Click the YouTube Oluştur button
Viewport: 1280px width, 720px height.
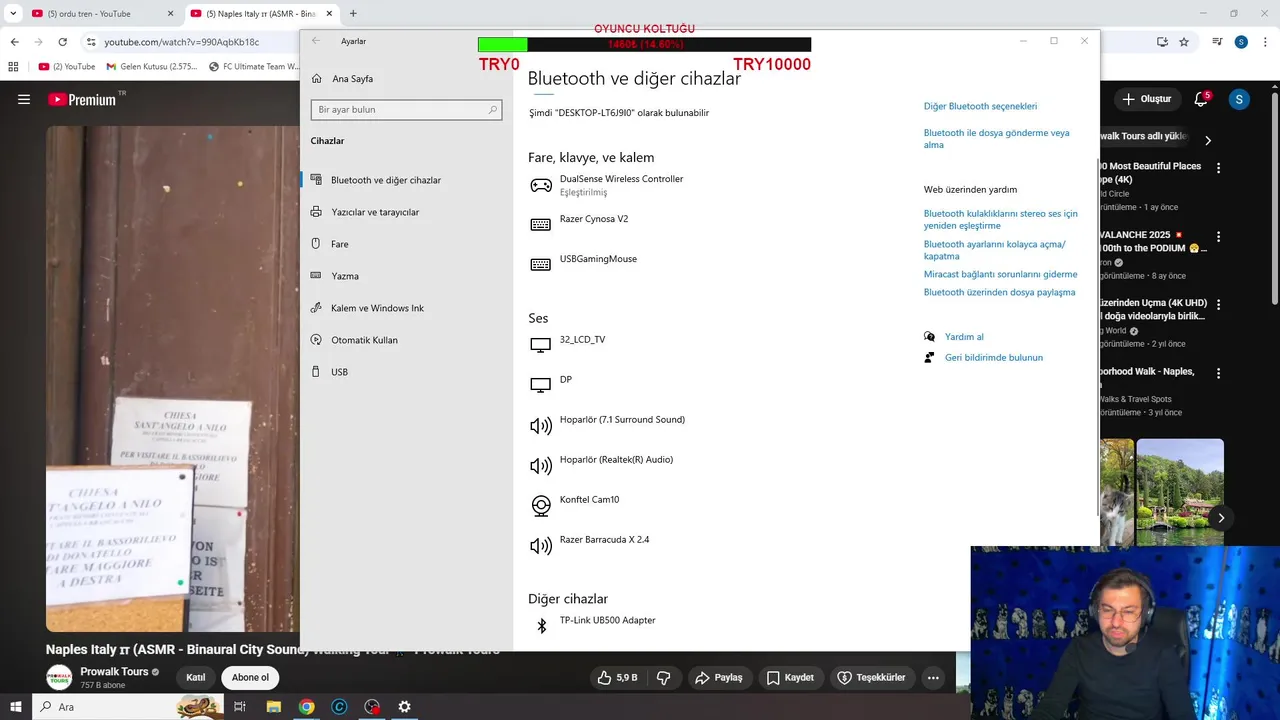click(1146, 99)
